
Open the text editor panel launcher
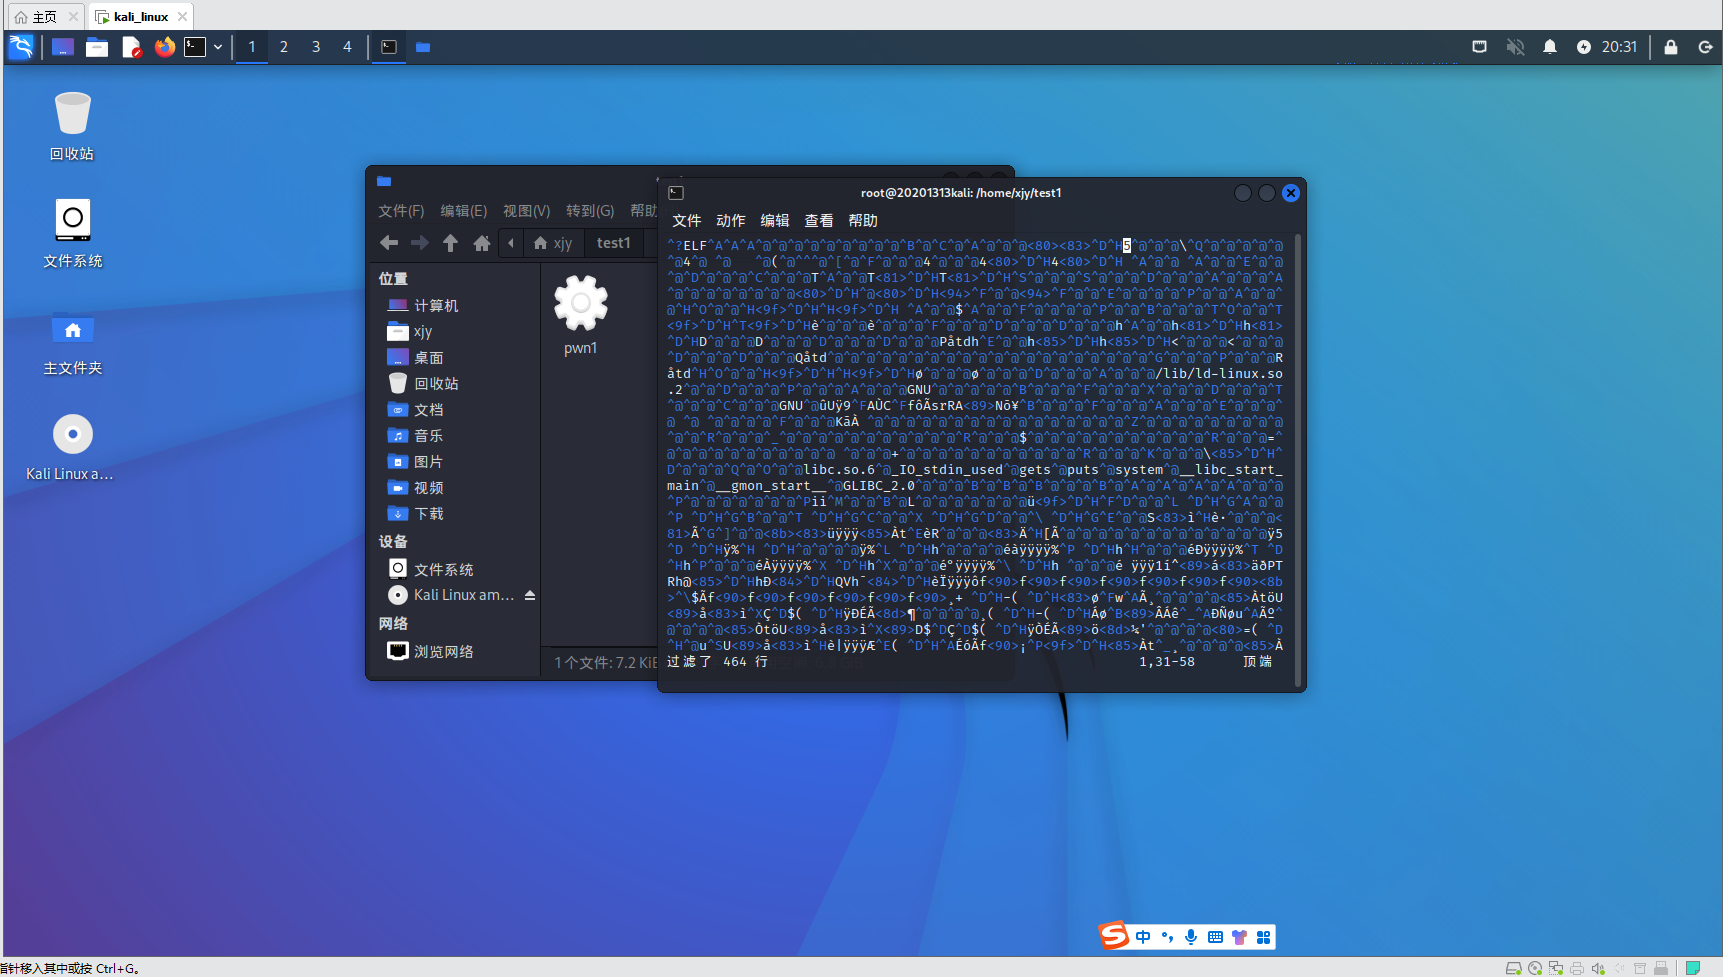pos(131,47)
